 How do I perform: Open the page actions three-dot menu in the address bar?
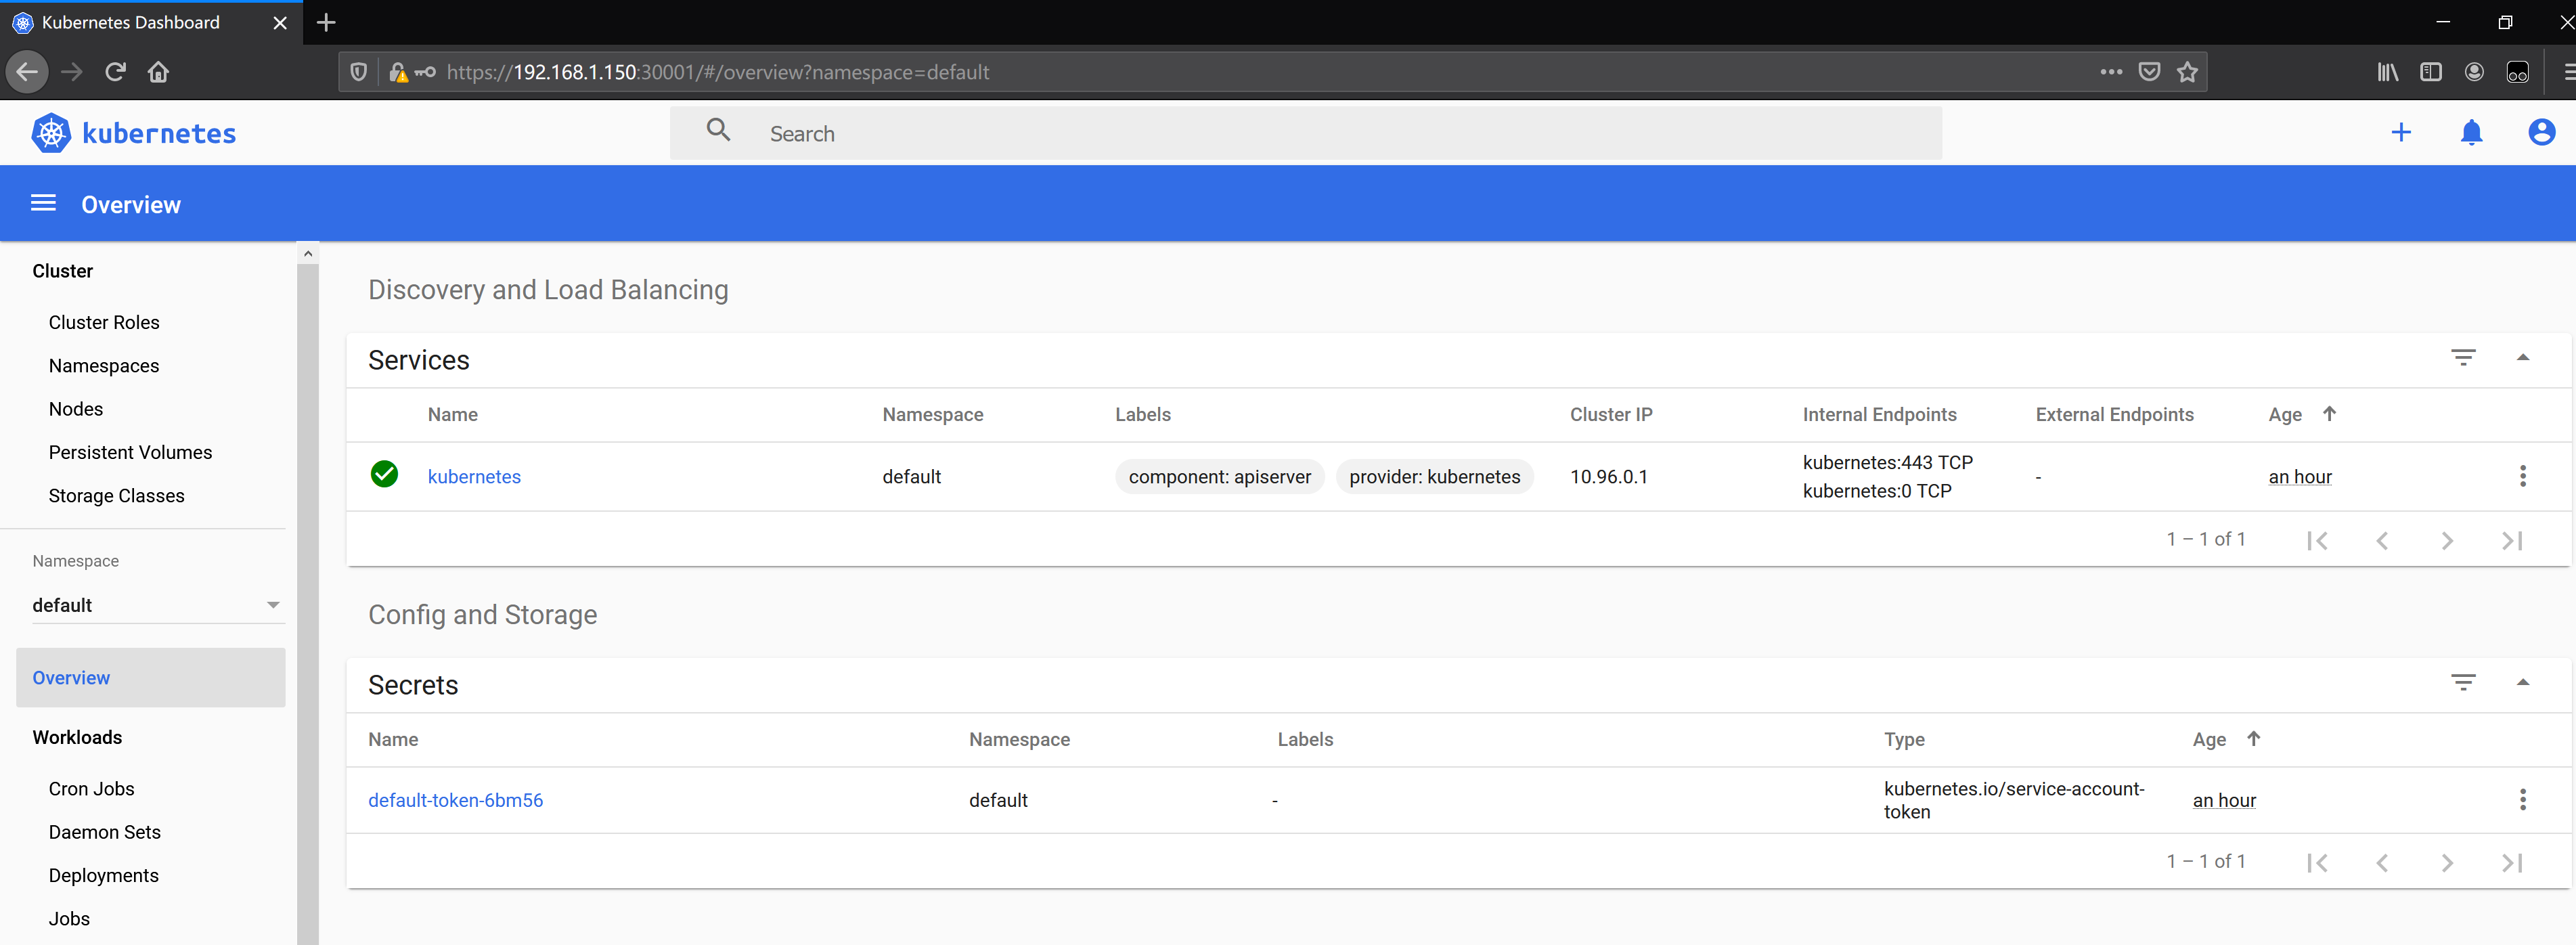[2111, 72]
